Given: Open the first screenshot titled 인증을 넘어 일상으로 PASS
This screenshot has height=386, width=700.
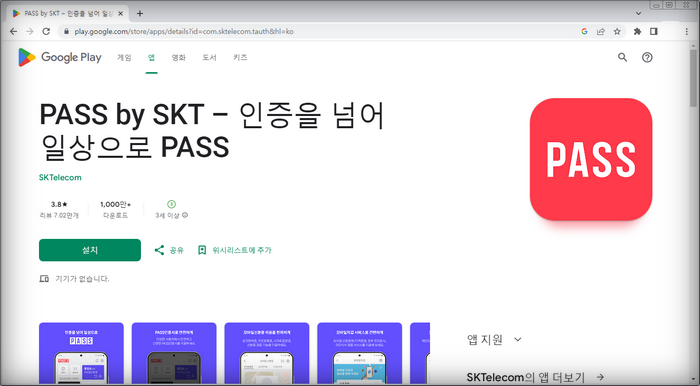Looking at the screenshot, I should point(81,353).
